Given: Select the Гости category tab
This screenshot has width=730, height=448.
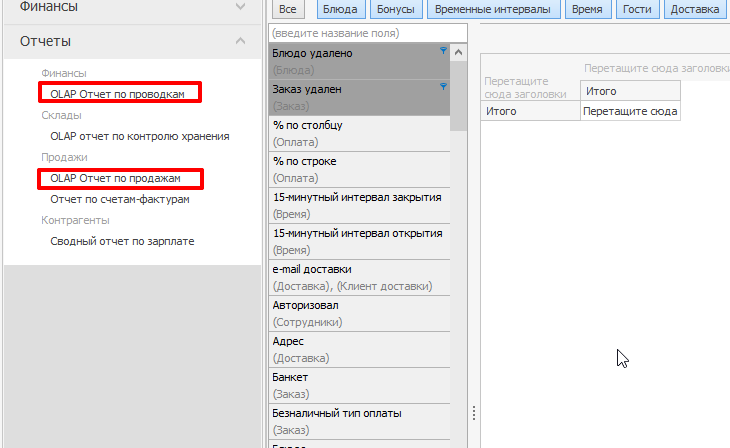Looking at the screenshot, I should click(x=637, y=10).
